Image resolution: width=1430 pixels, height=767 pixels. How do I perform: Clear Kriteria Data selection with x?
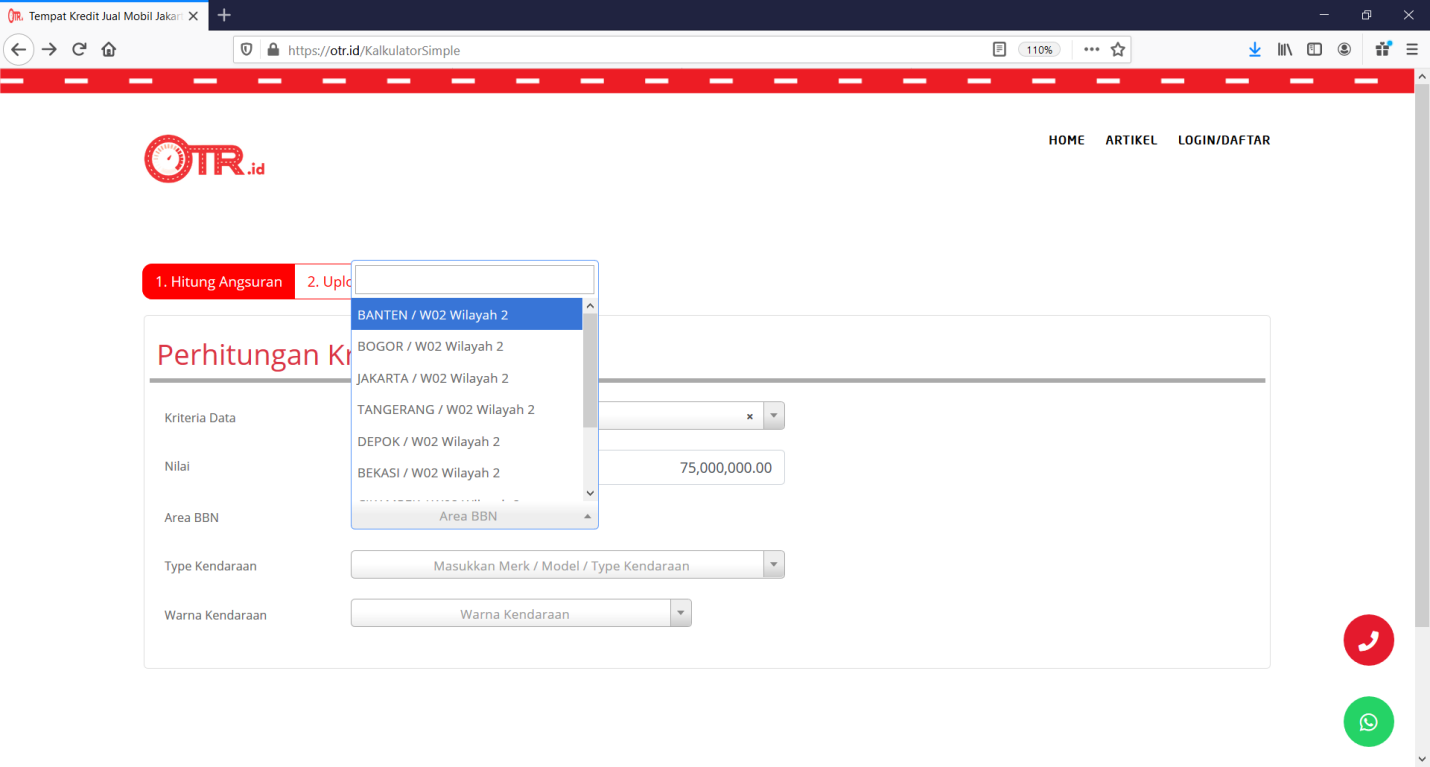(750, 417)
